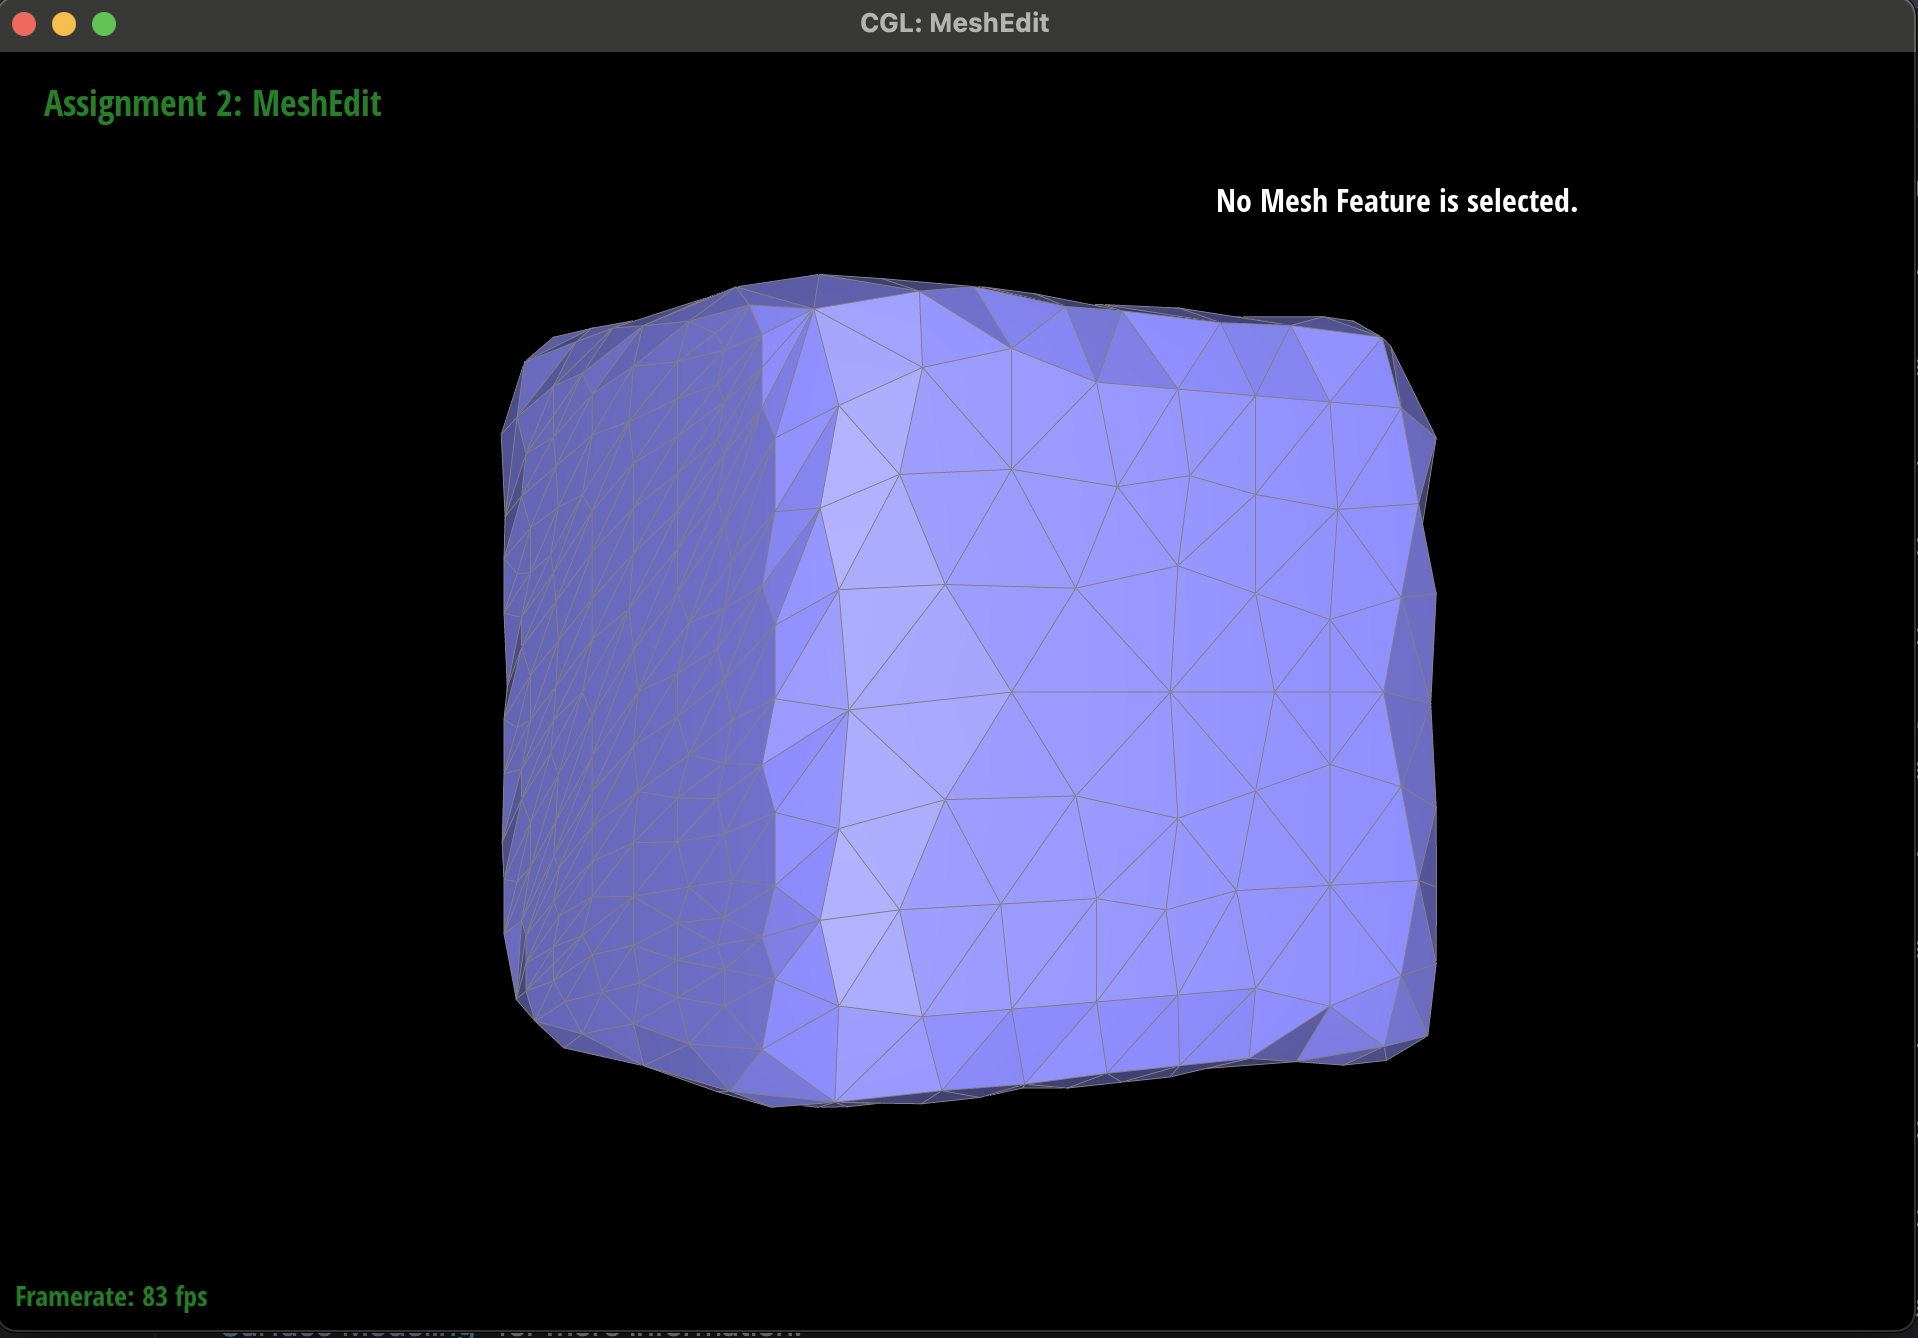Minimize window with the yellow button
The height and width of the screenshot is (1338, 1918).
point(64,24)
